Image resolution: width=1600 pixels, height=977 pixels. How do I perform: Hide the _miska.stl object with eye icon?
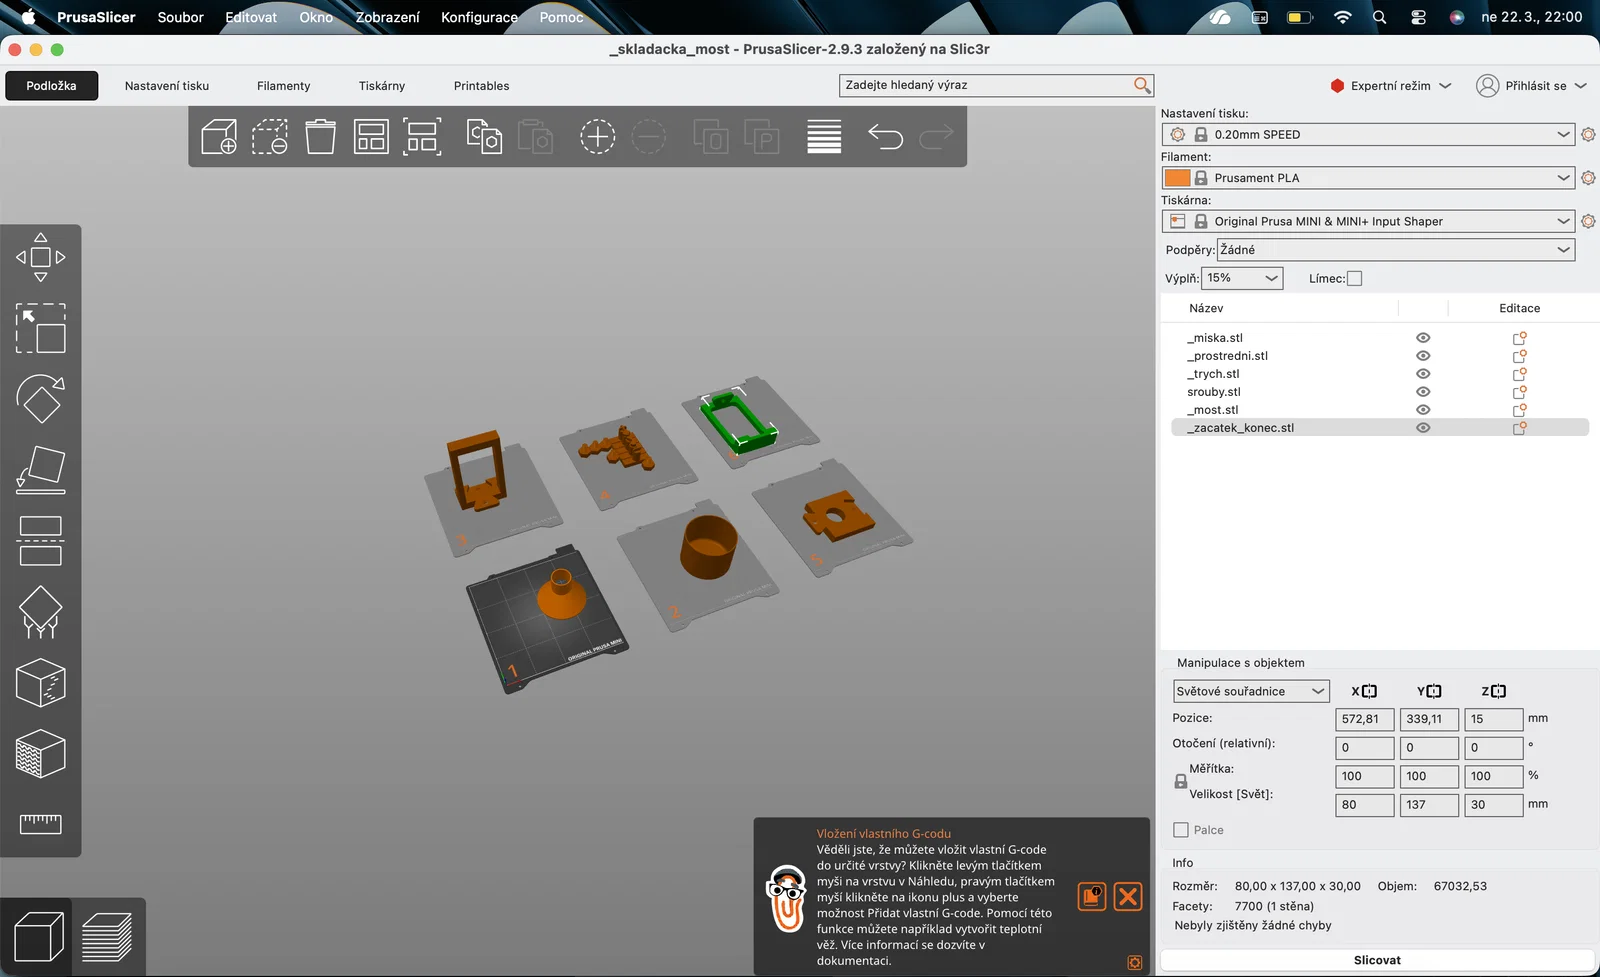point(1423,338)
